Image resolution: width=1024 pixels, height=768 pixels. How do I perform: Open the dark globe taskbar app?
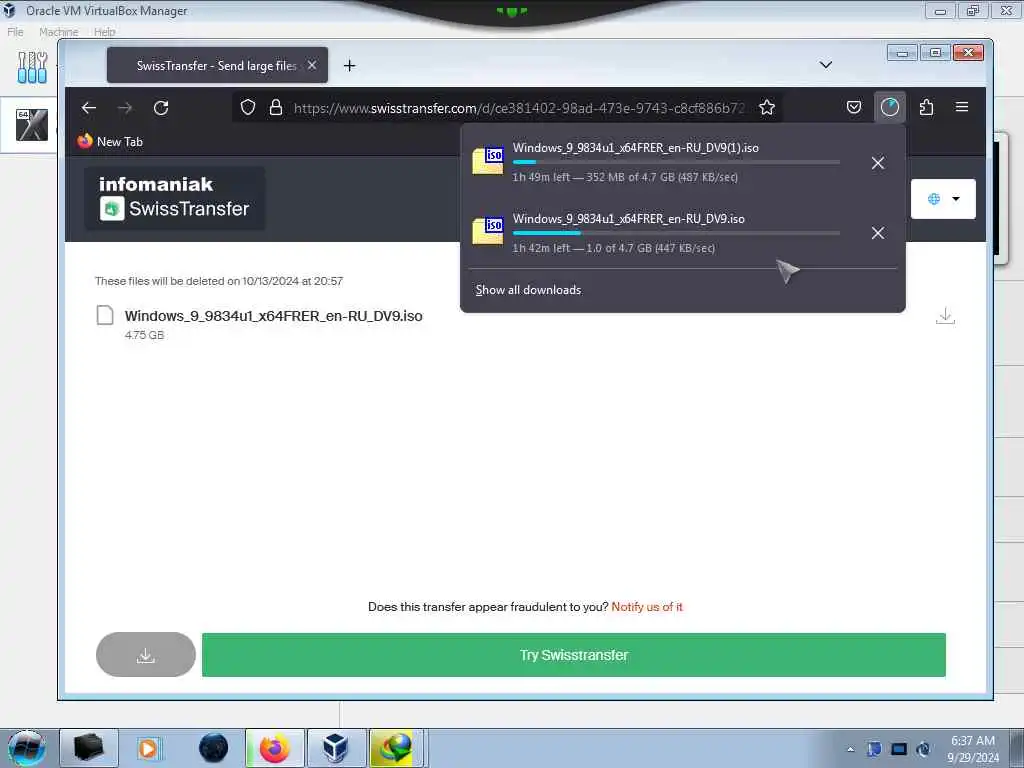point(213,748)
